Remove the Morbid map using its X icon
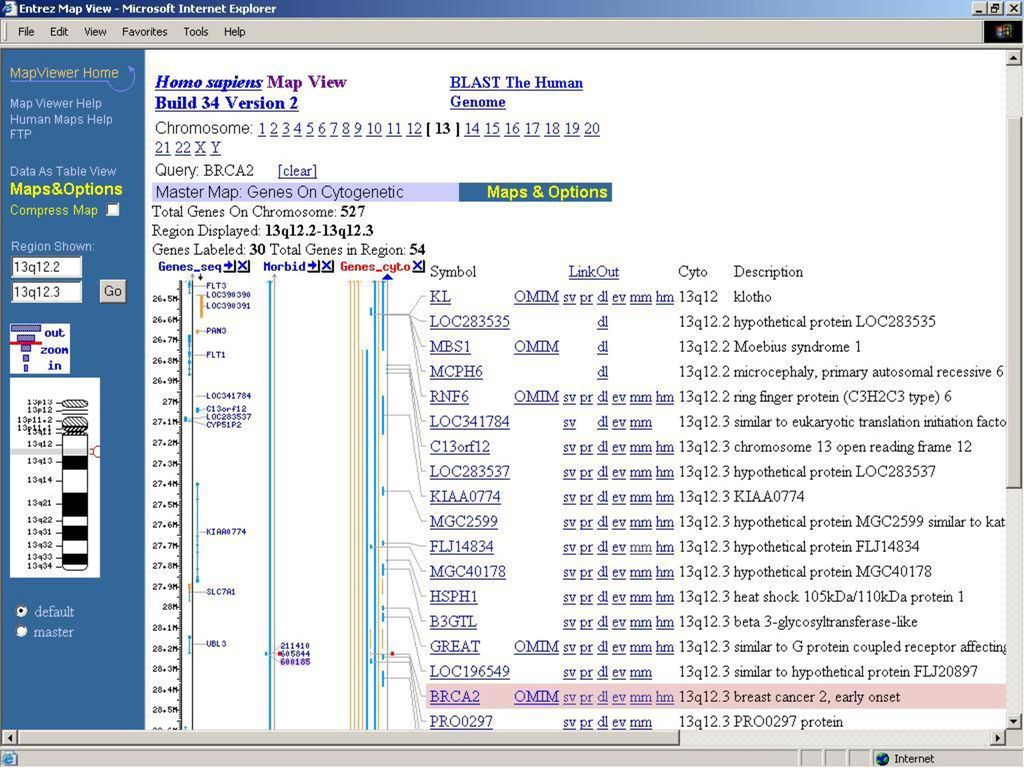 [327, 266]
